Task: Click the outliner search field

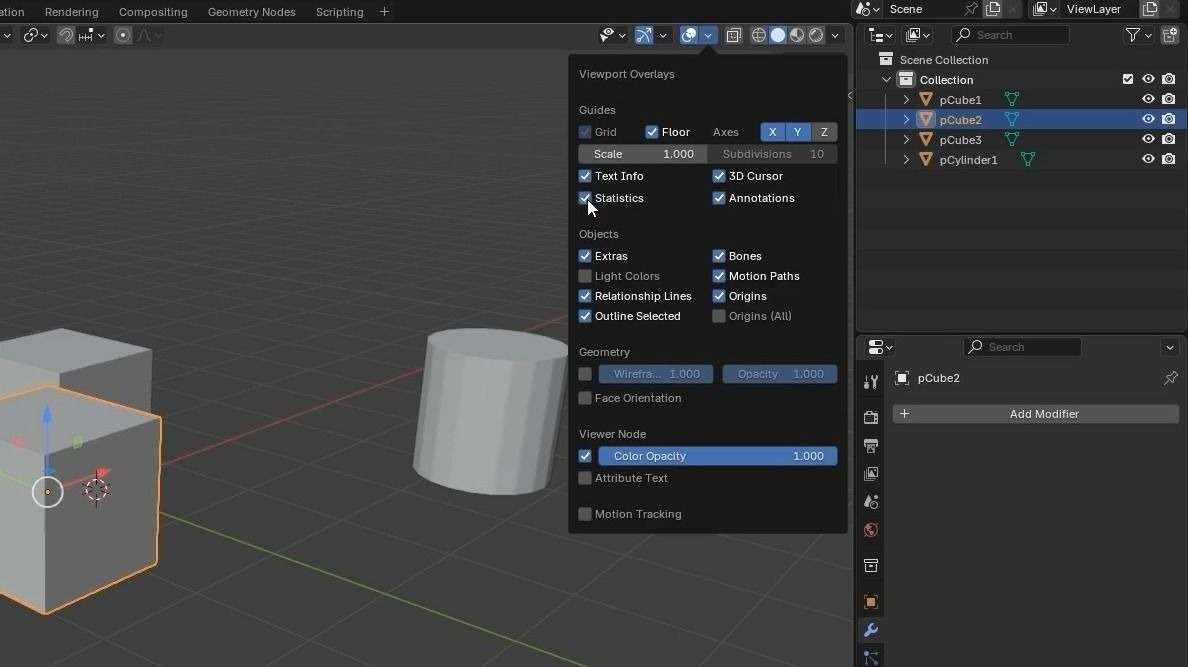Action: 1010,35
